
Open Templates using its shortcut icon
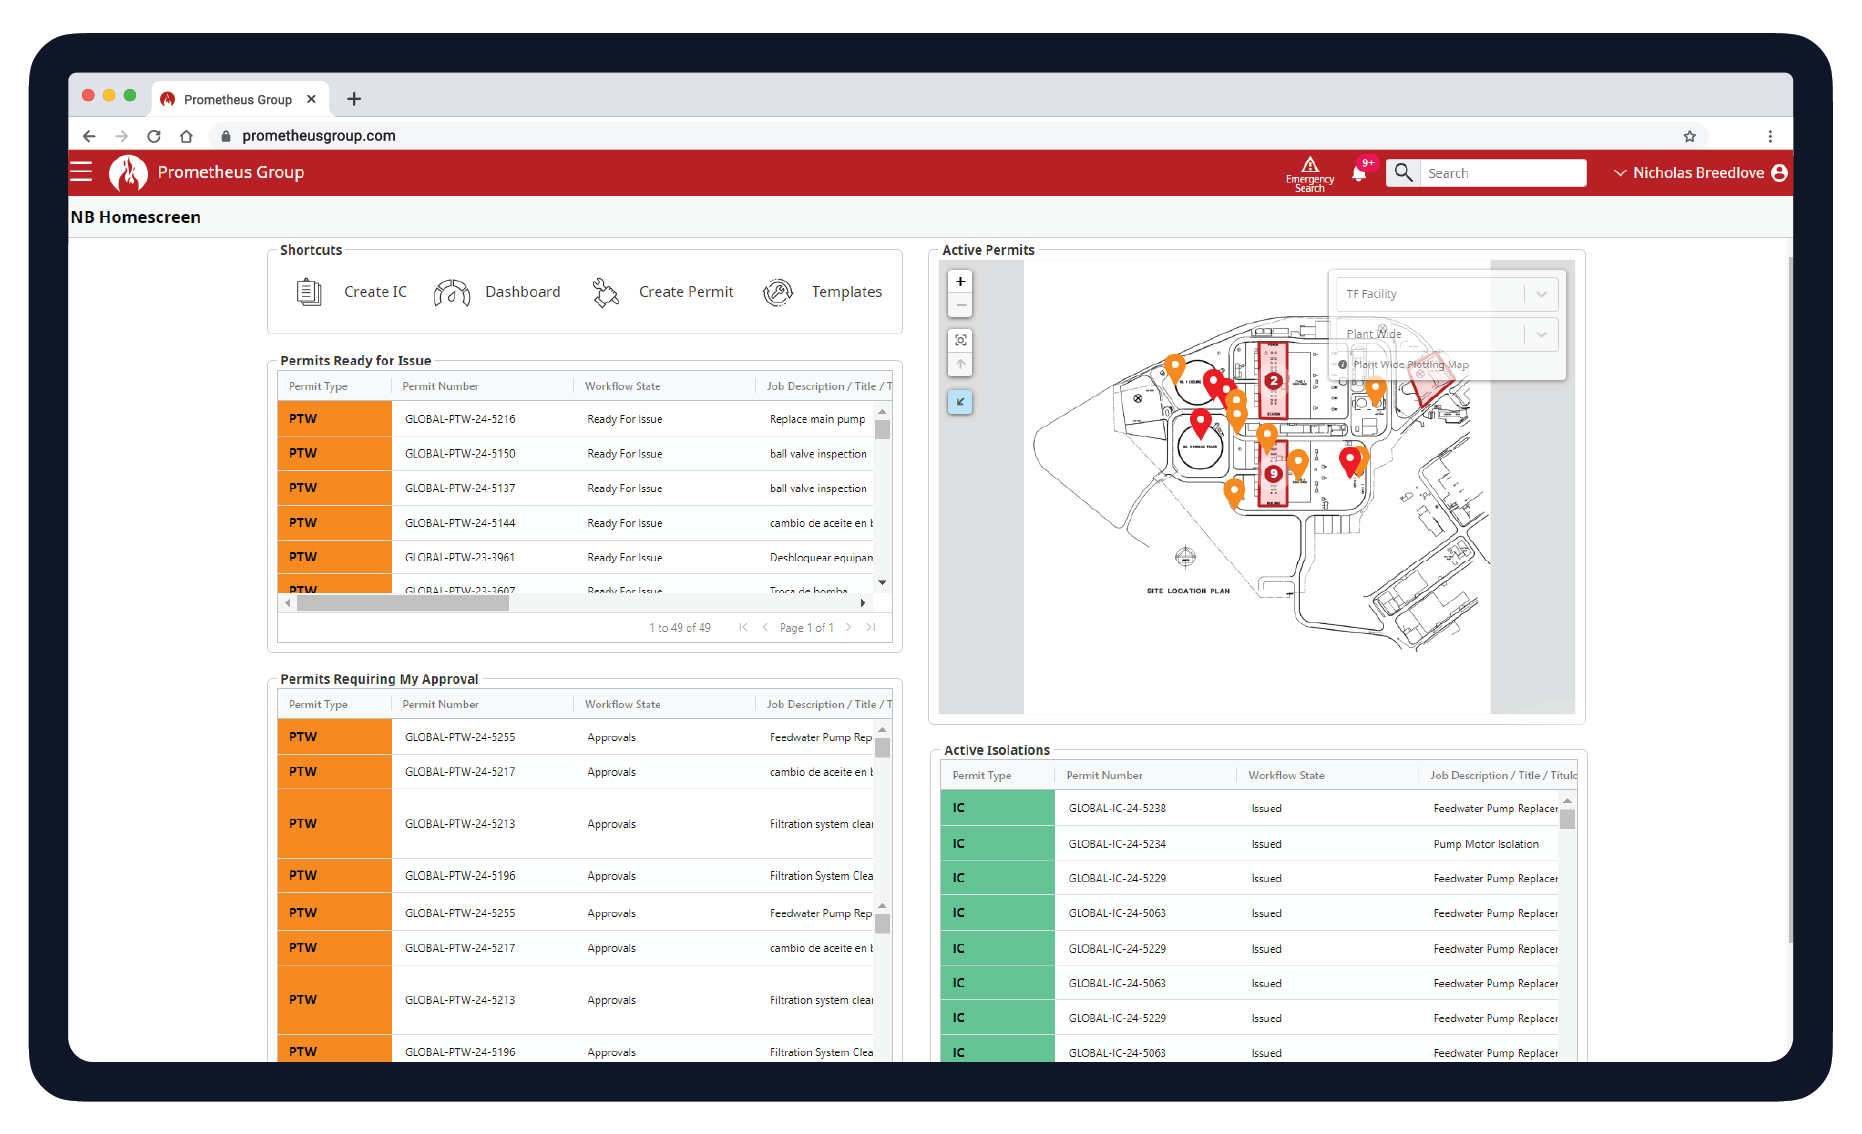pyautogui.click(x=778, y=291)
